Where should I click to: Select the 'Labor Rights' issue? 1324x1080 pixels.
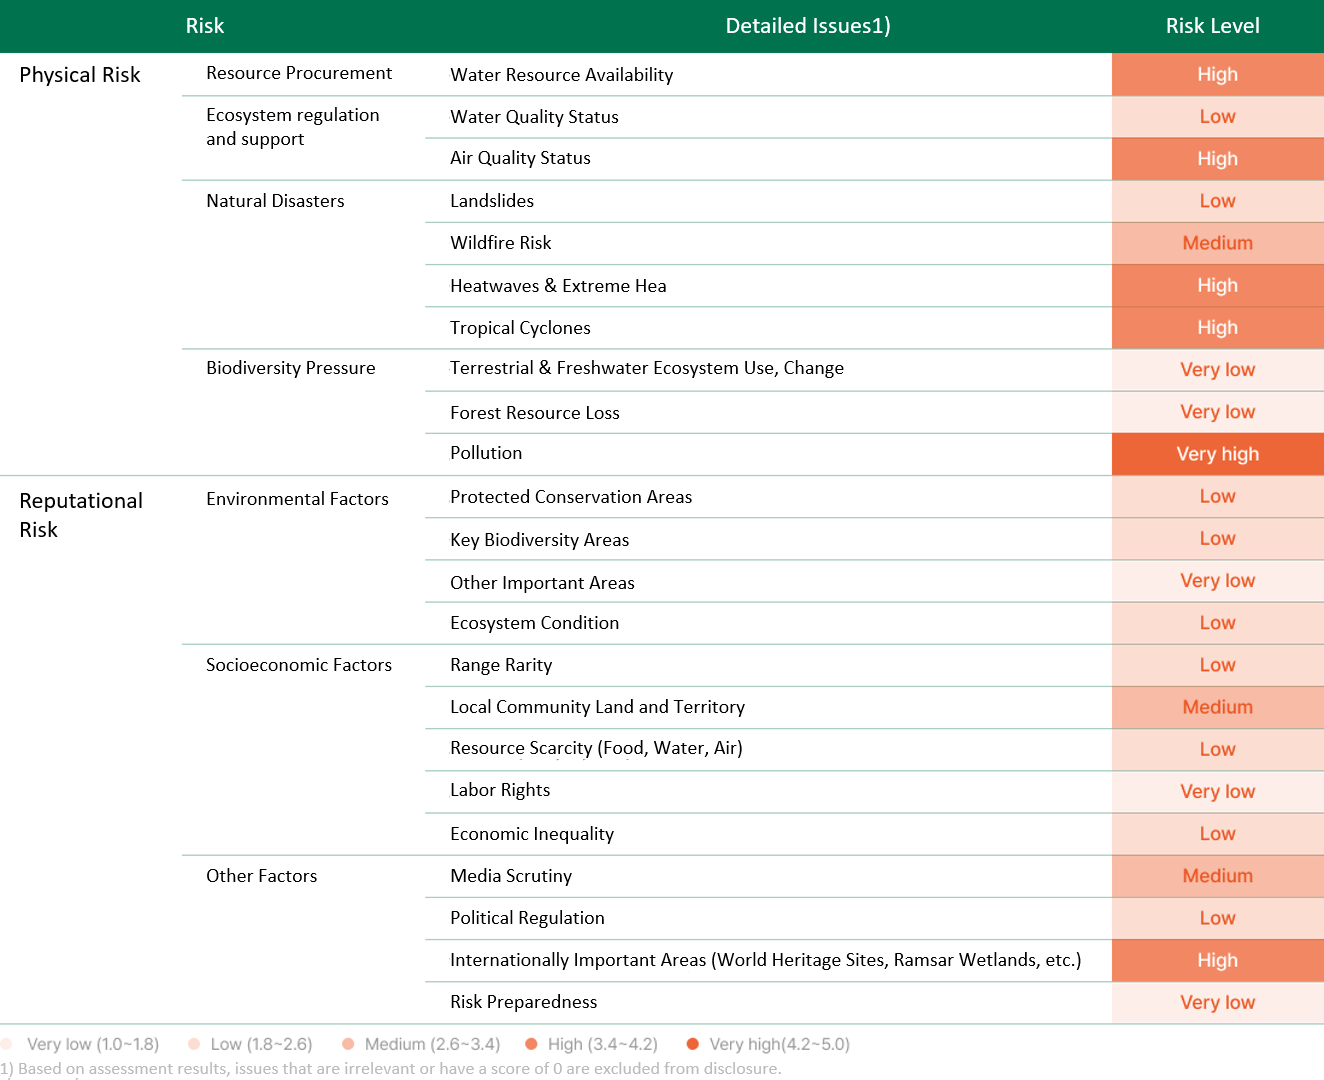pos(500,790)
